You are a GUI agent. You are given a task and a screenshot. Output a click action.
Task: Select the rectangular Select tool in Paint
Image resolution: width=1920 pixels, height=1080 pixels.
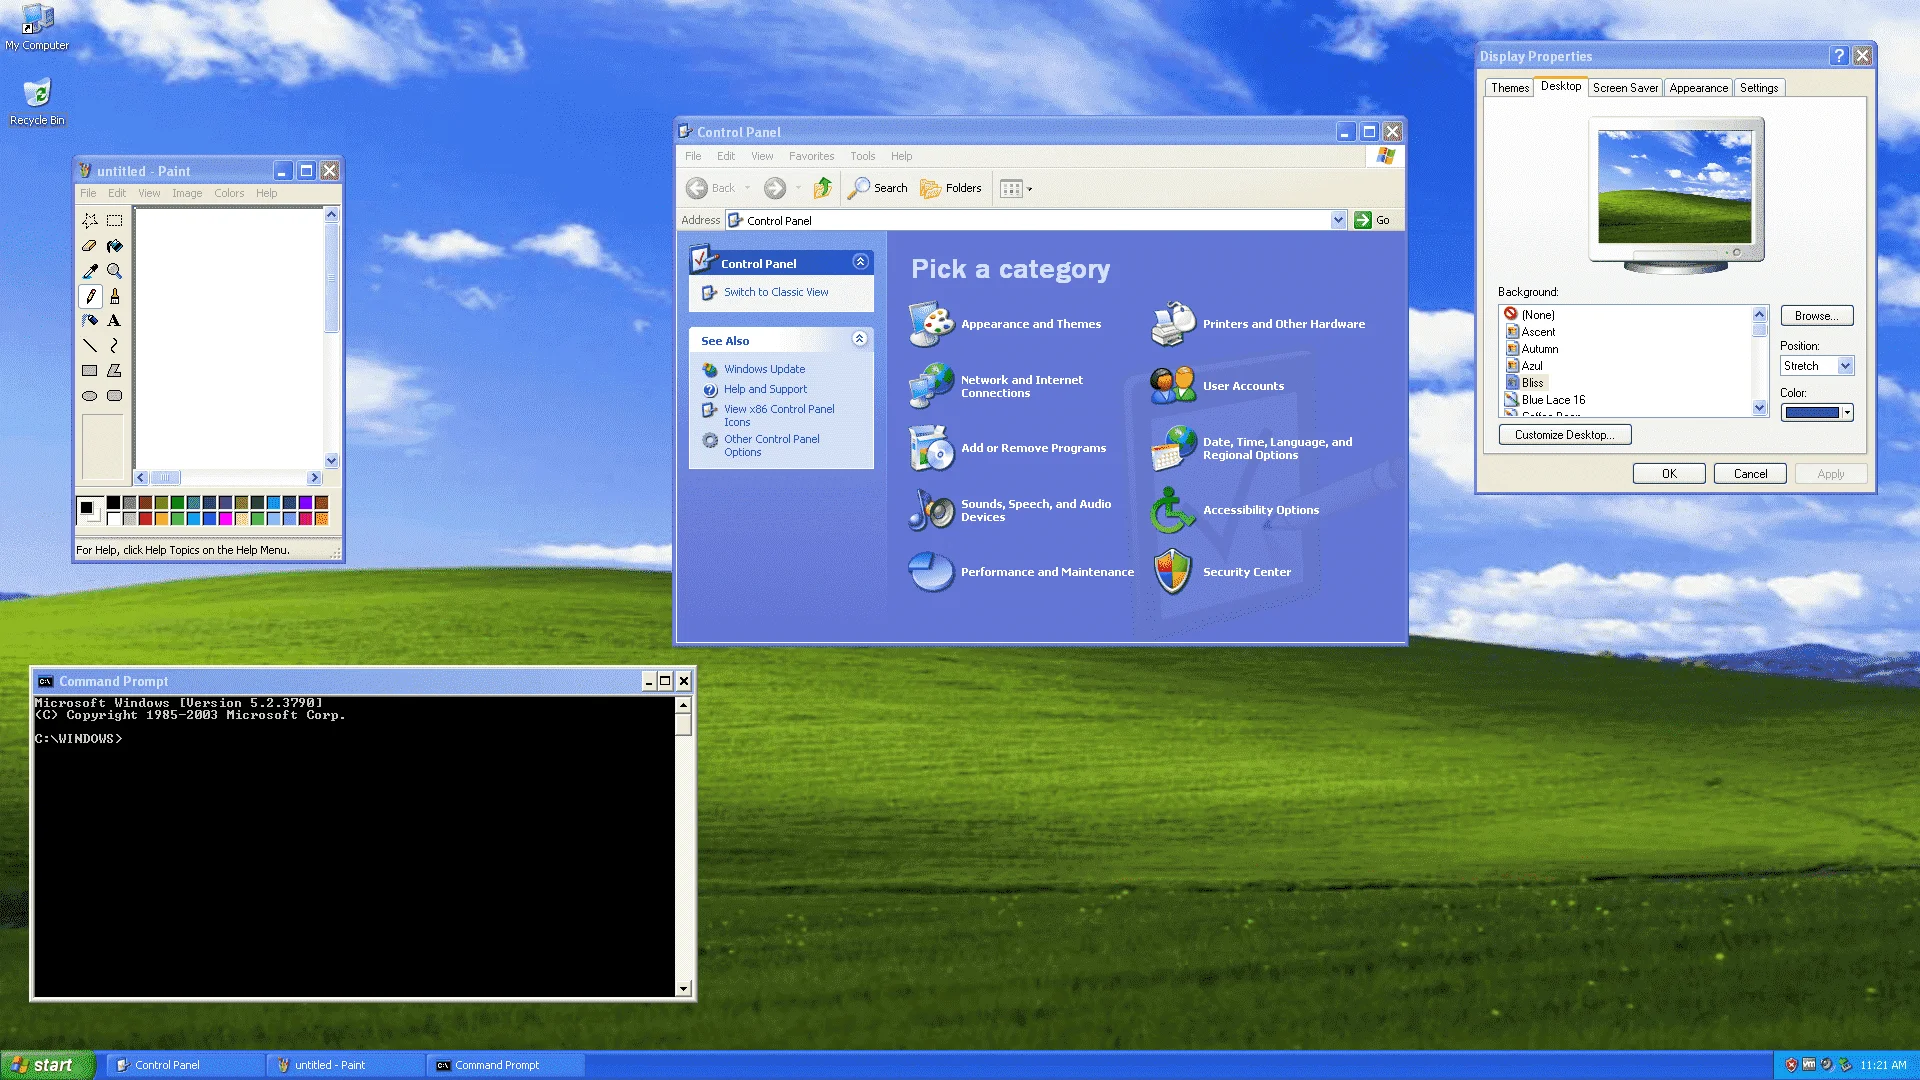[115, 220]
